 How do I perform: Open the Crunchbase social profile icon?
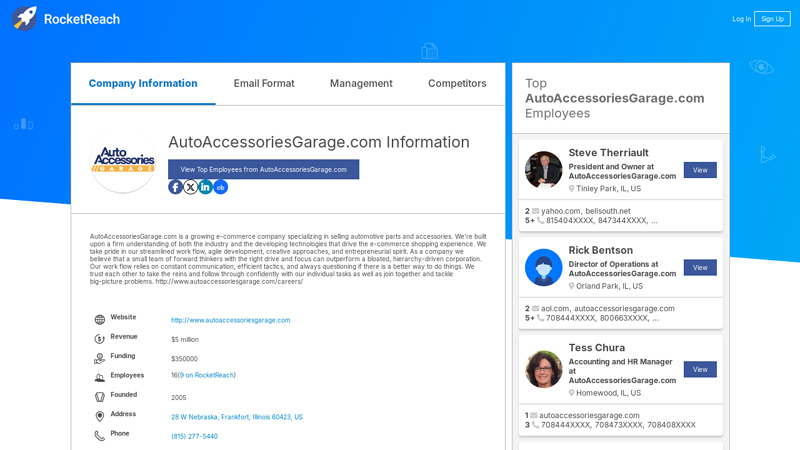(x=220, y=187)
